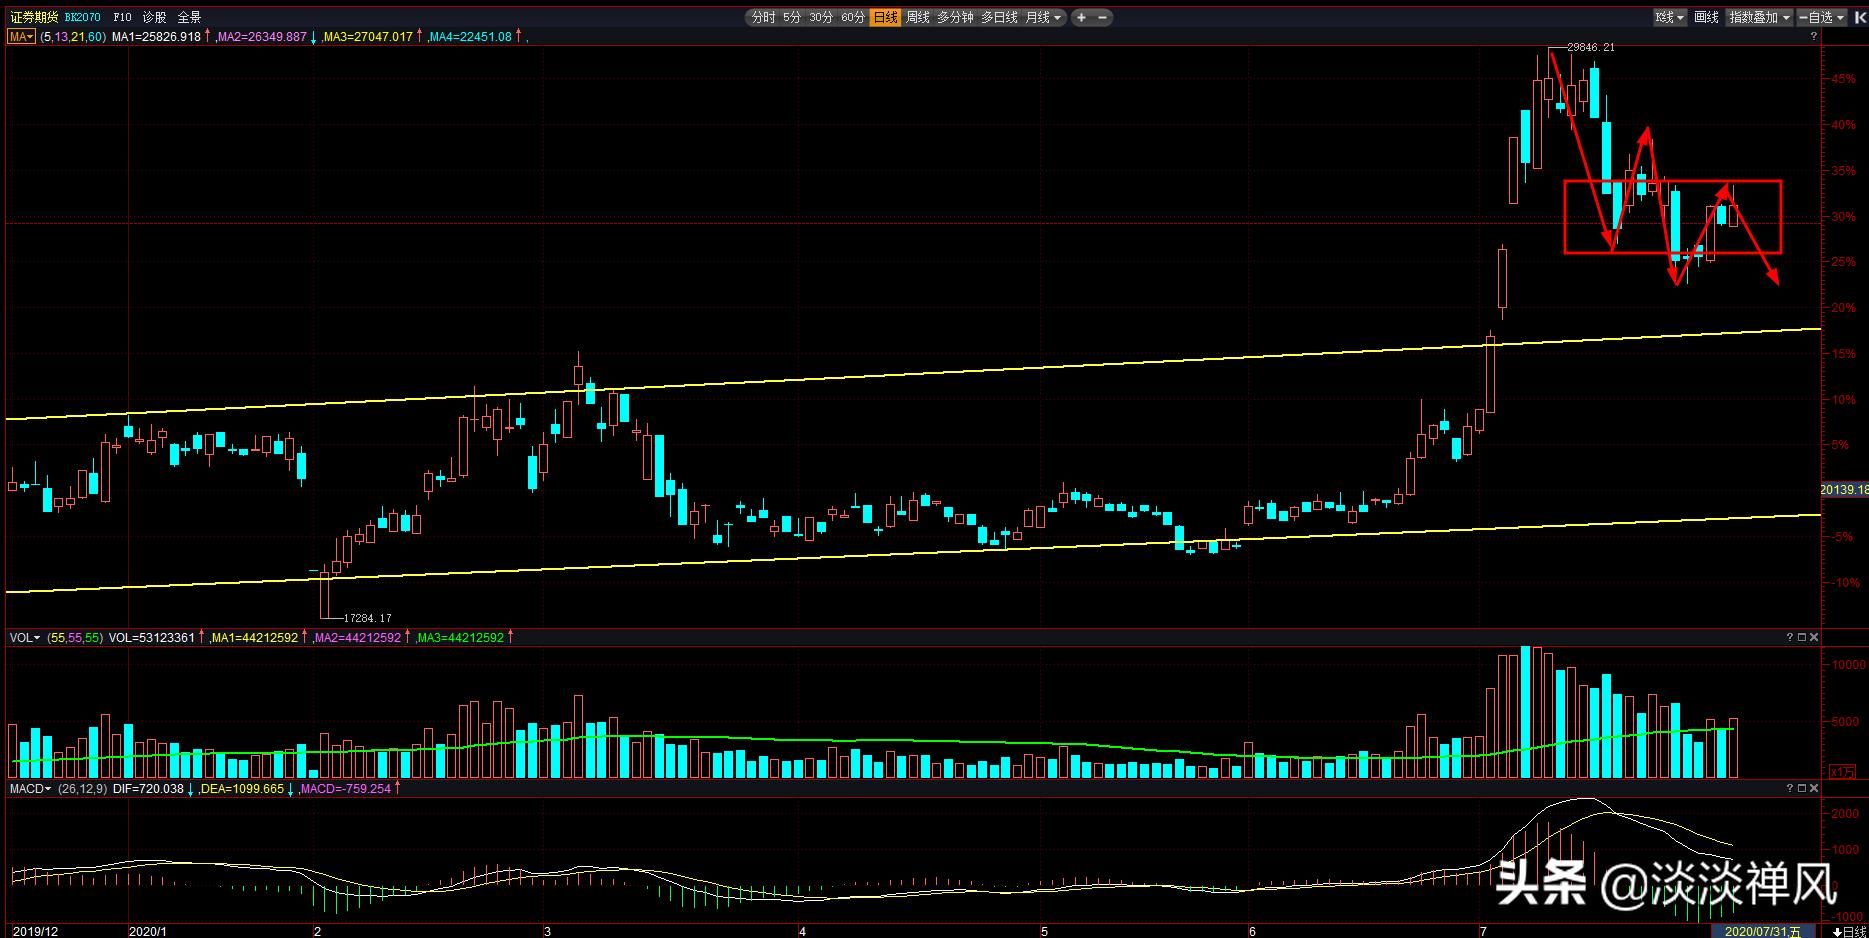1869x938 pixels.
Task: Open the 日线 period selector at bottom right
Action: (1849, 931)
